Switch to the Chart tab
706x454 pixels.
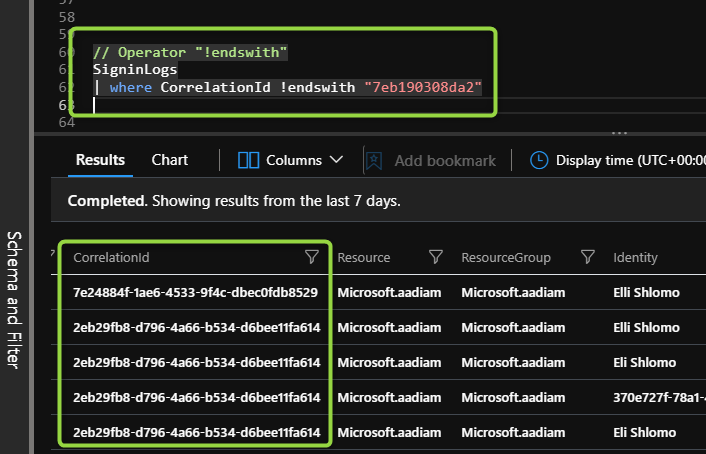coord(170,160)
